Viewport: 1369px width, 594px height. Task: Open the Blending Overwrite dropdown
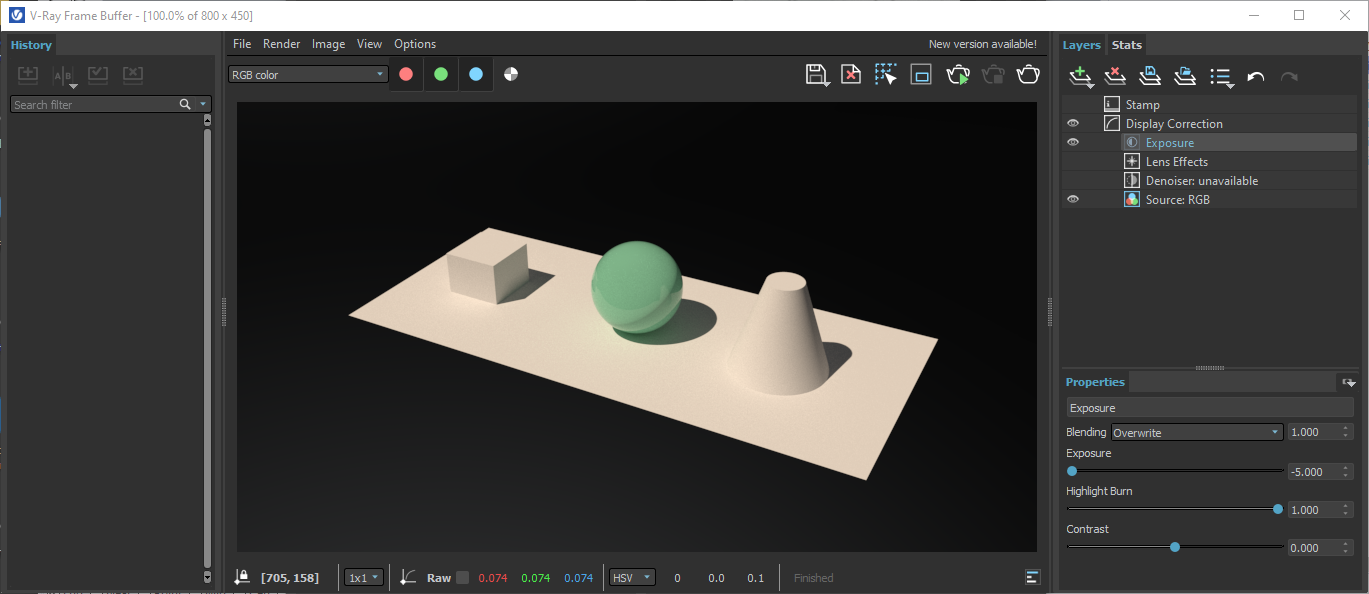pyautogui.click(x=1197, y=432)
